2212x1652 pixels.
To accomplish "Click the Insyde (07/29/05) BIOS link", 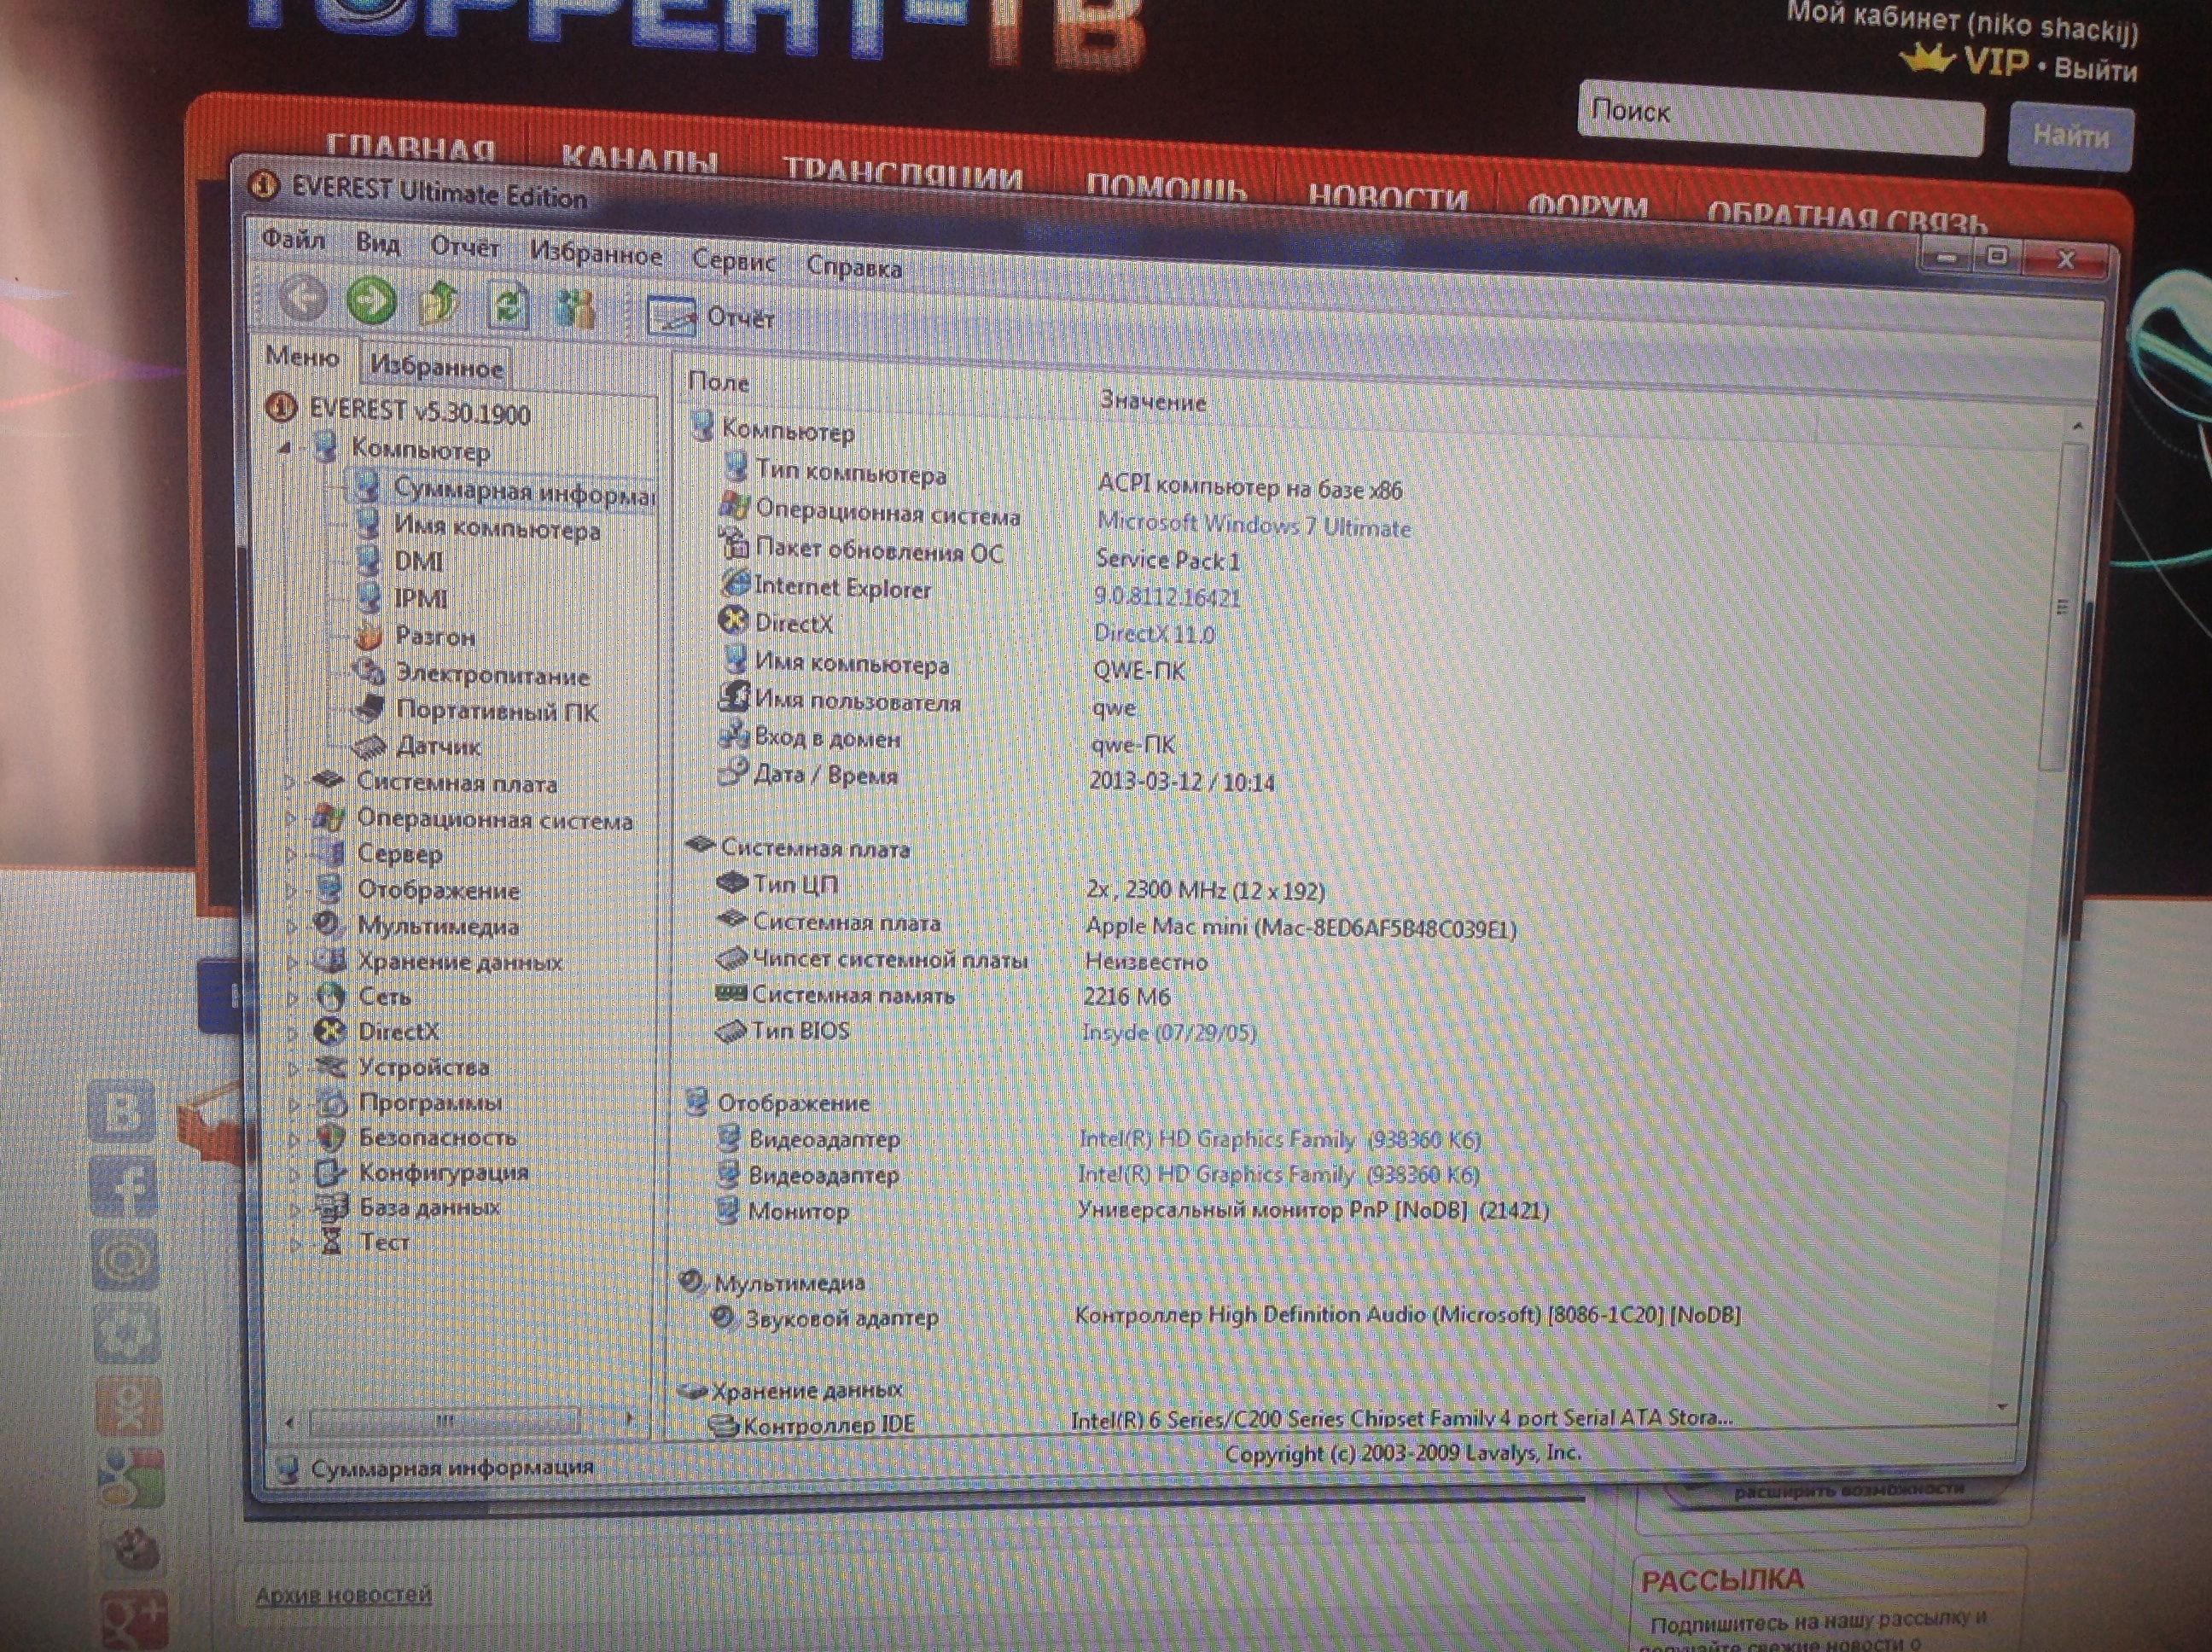I will (1169, 1031).
